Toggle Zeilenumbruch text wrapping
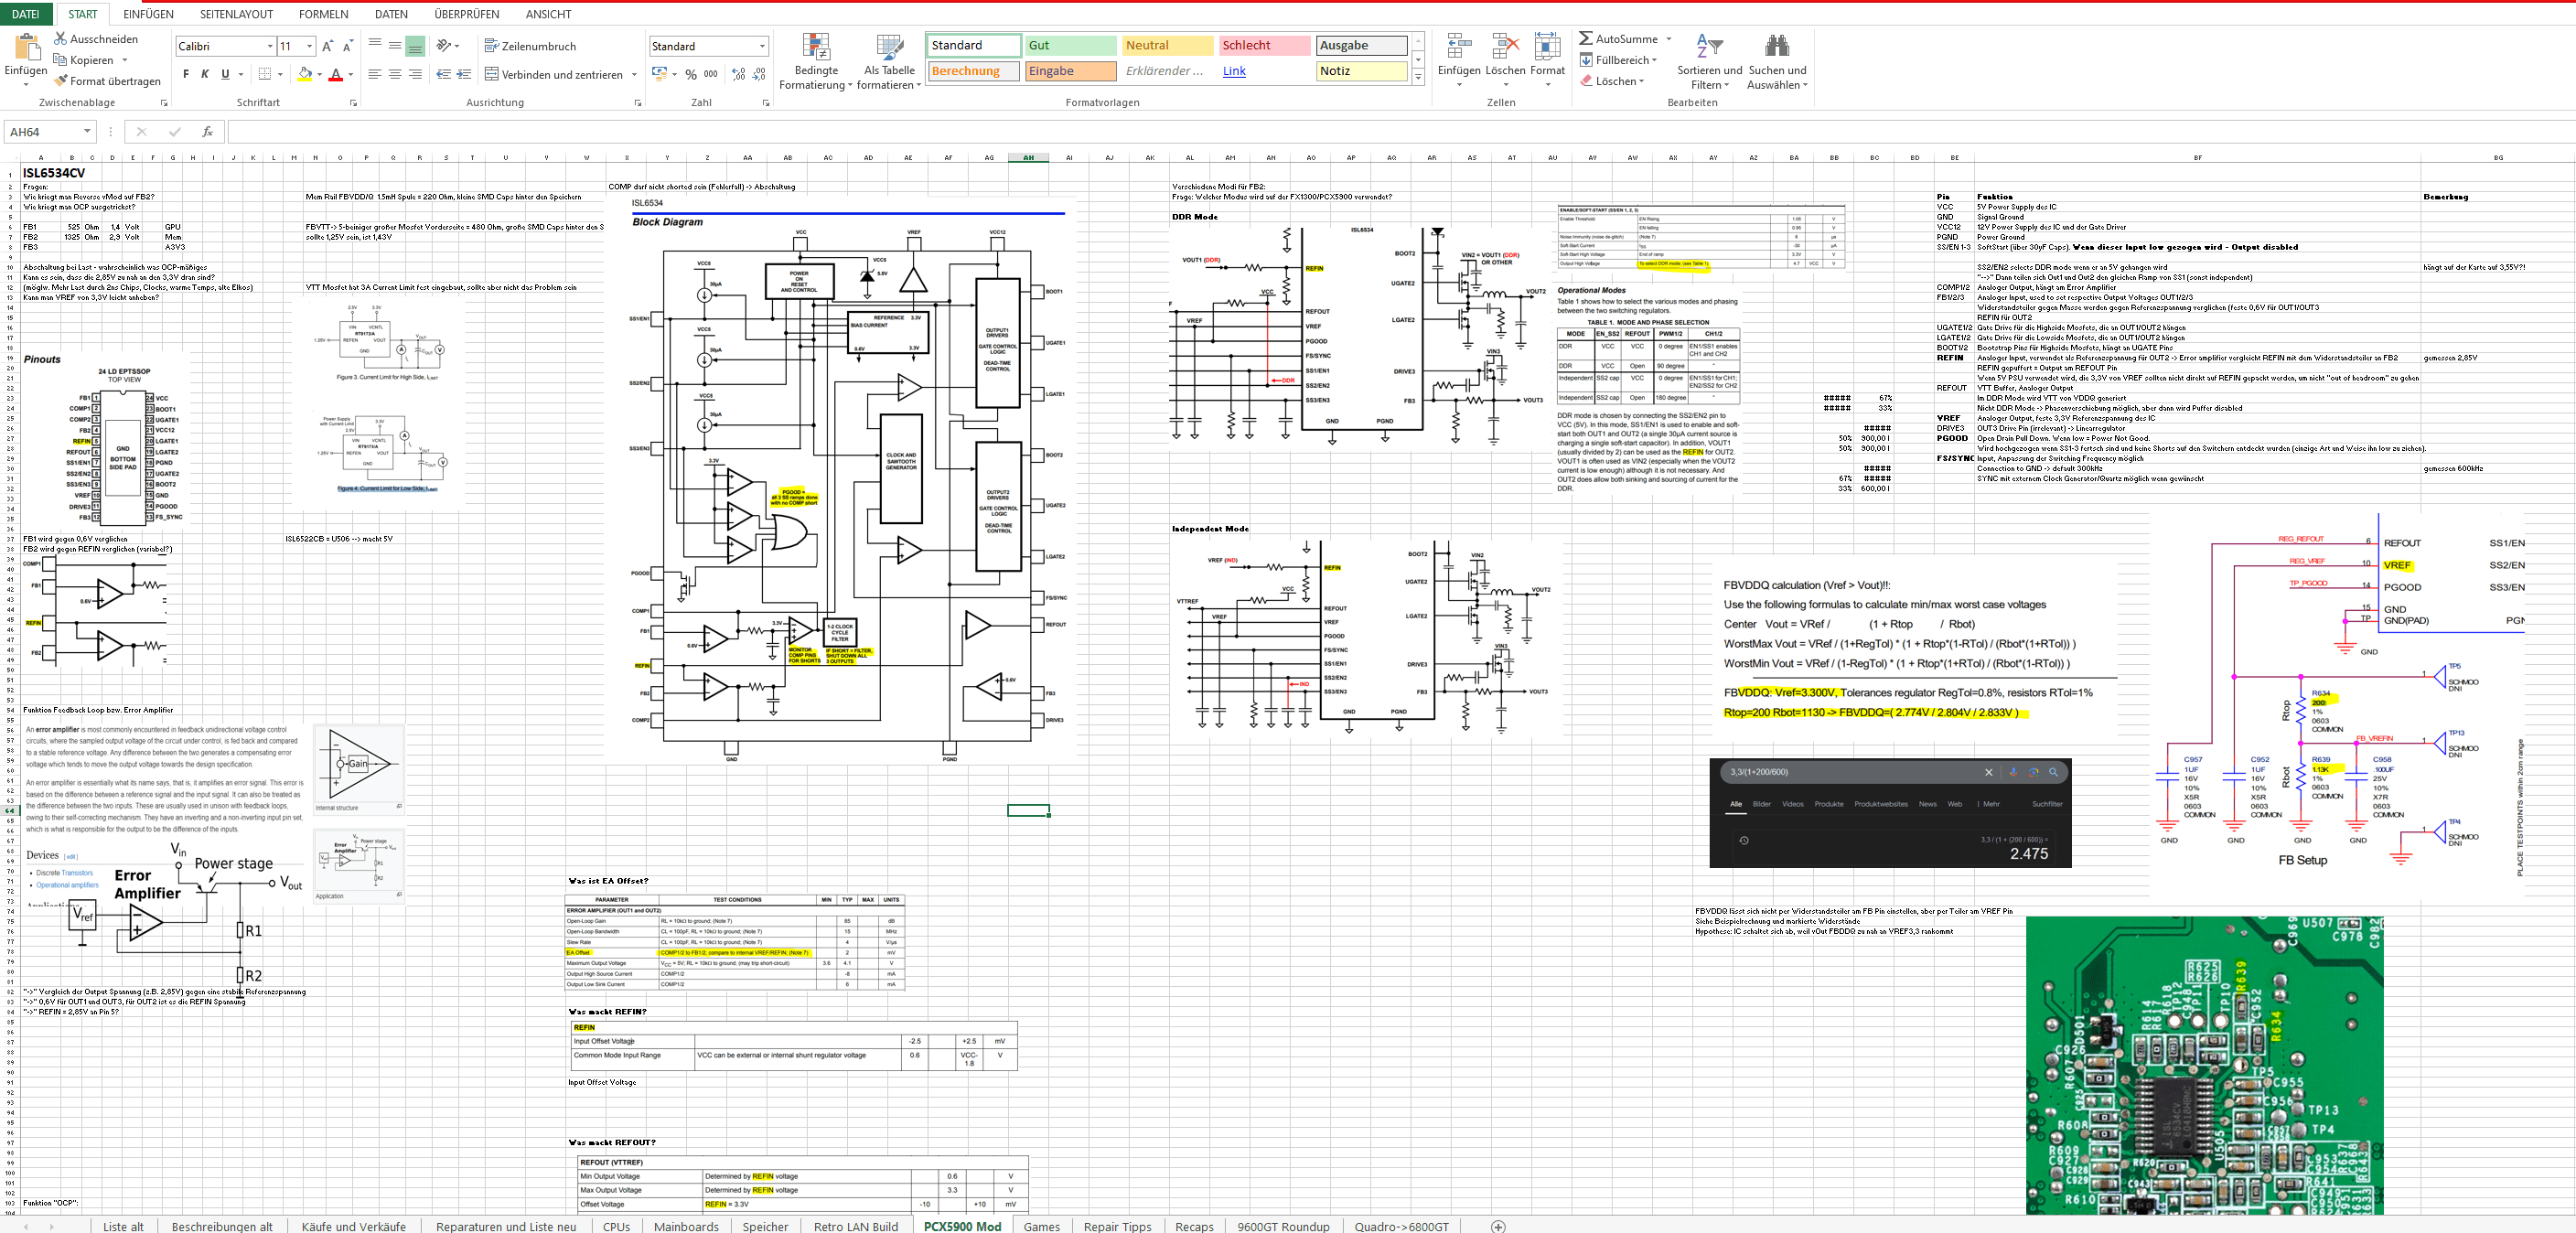Screen dimensions: 2576x1233 click(x=530, y=46)
